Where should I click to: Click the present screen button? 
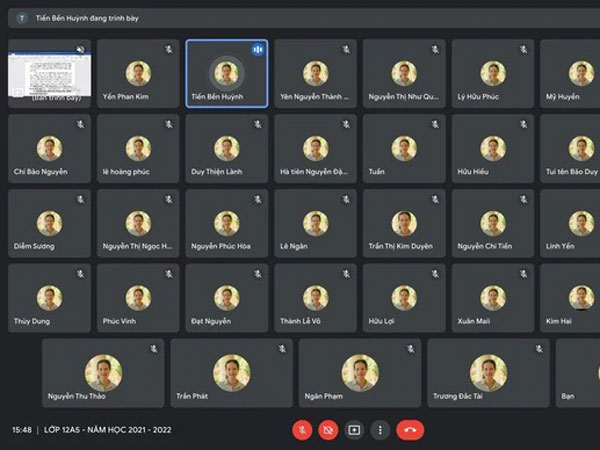click(354, 430)
